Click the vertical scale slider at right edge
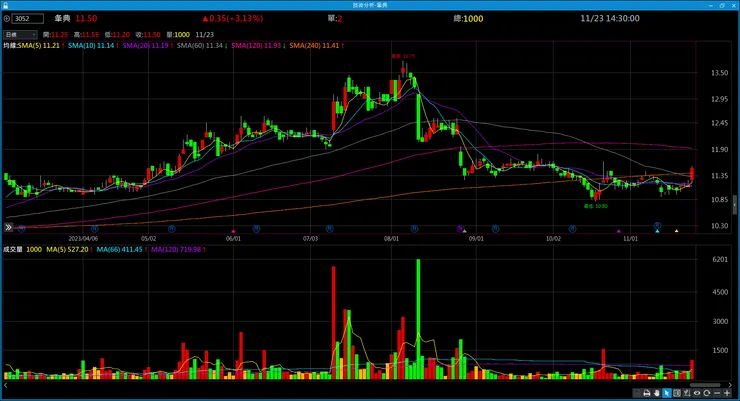 pyautogui.click(x=735, y=205)
